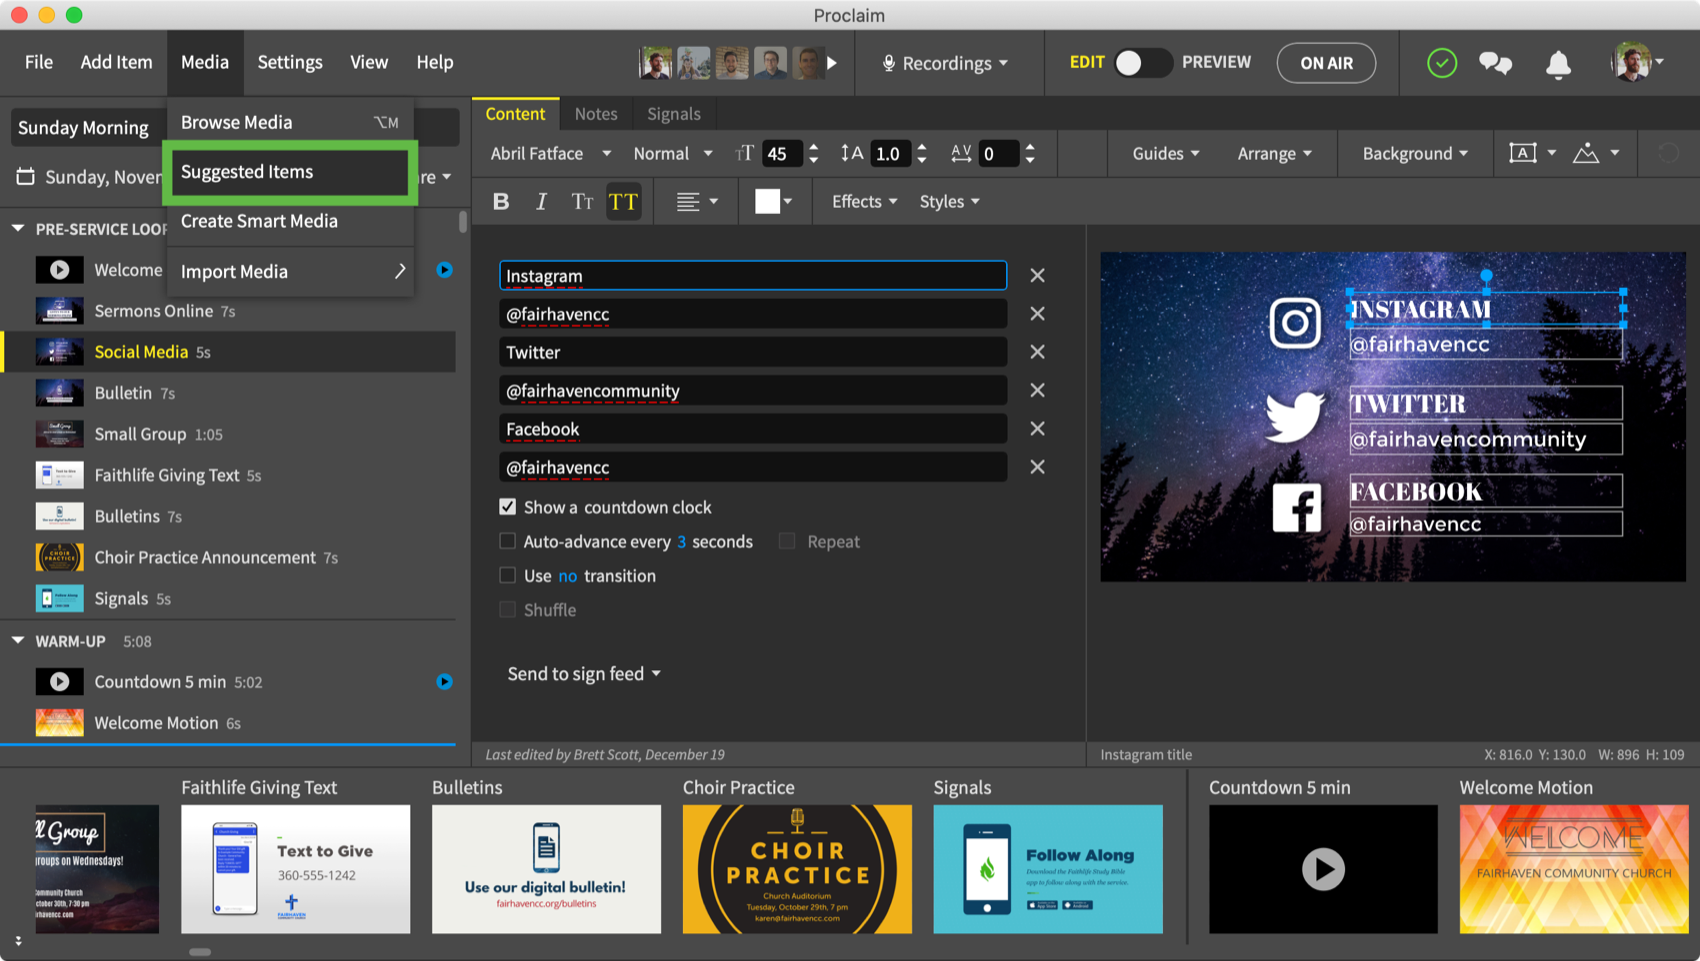The width and height of the screenshot is (1700, 961).
Task: Open the Normal font weight dropdown
Action: tap(673, 153)
